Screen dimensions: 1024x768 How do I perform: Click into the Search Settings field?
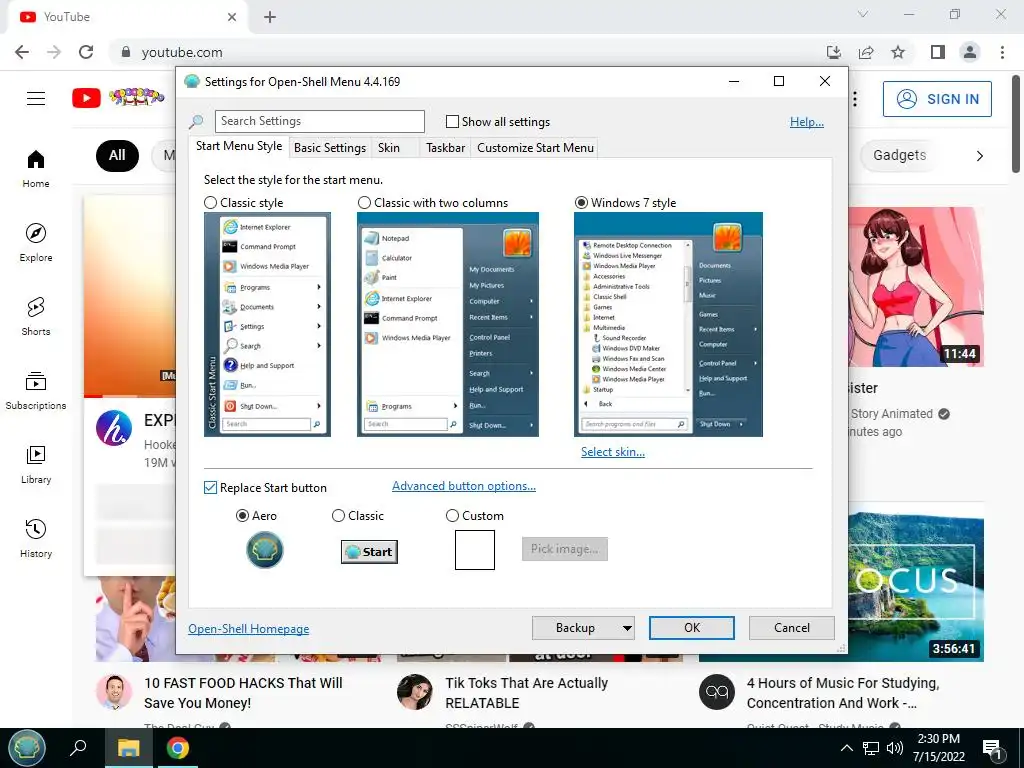pos(319,121)
